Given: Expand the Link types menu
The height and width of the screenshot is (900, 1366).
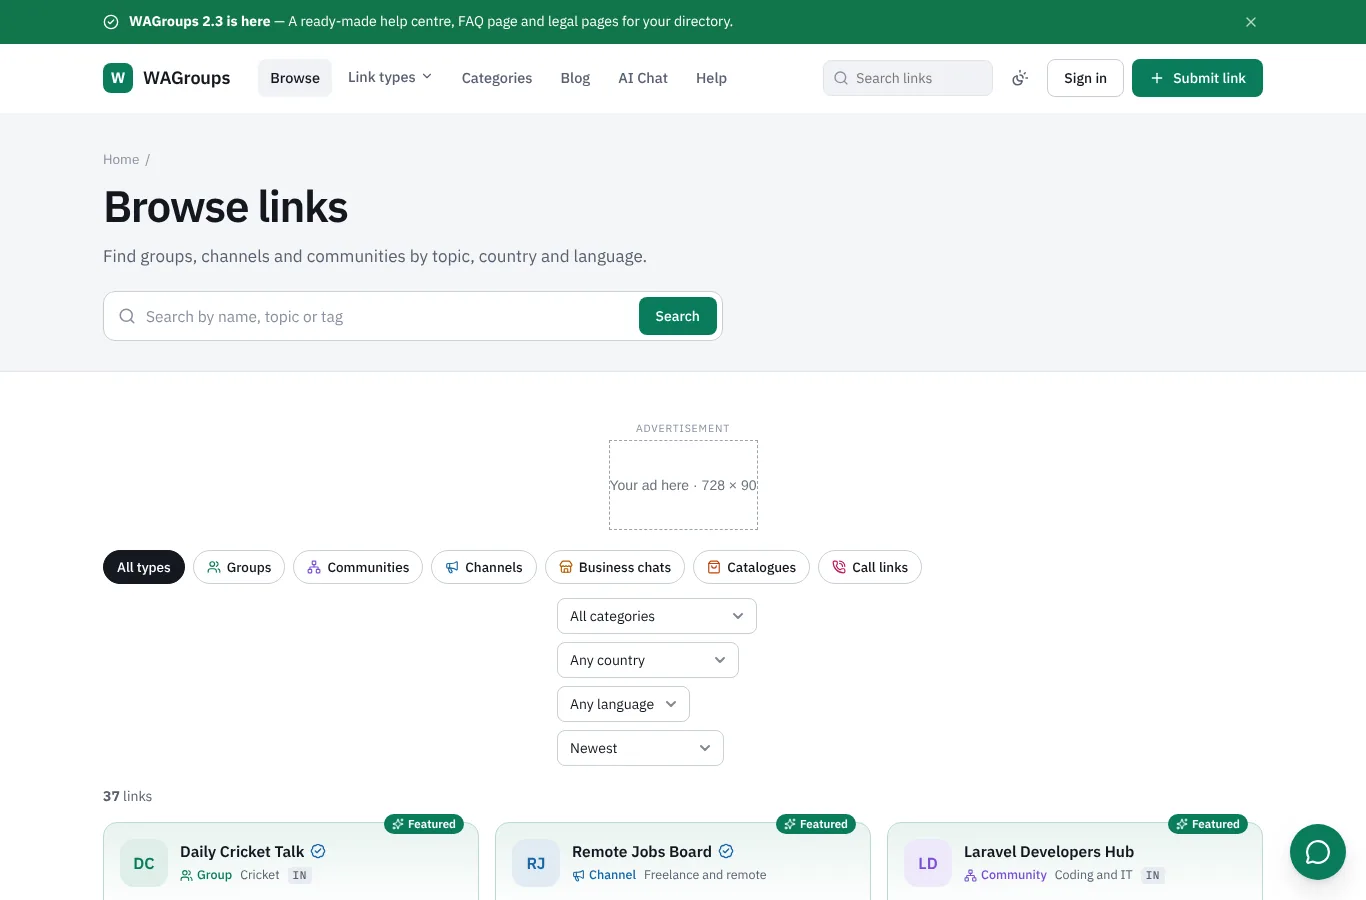Looking at the screenshot, I should pyautogui.click(x=390, y=77).
